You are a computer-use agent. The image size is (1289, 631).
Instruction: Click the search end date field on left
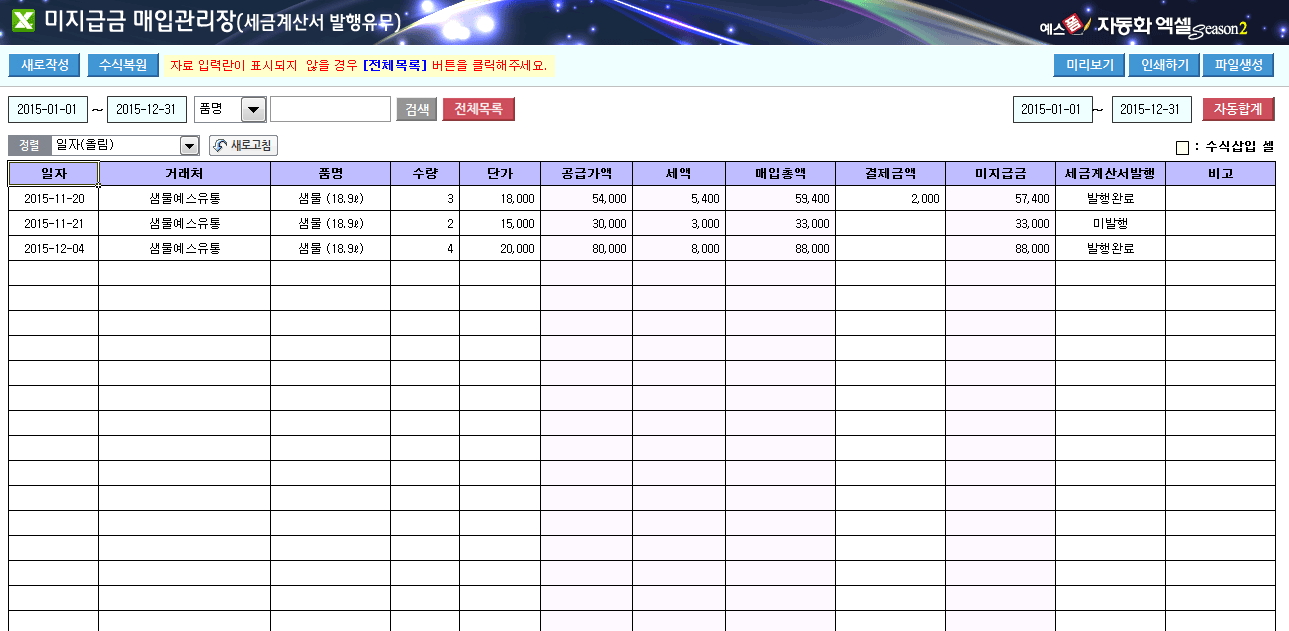(x=147, y=109)
